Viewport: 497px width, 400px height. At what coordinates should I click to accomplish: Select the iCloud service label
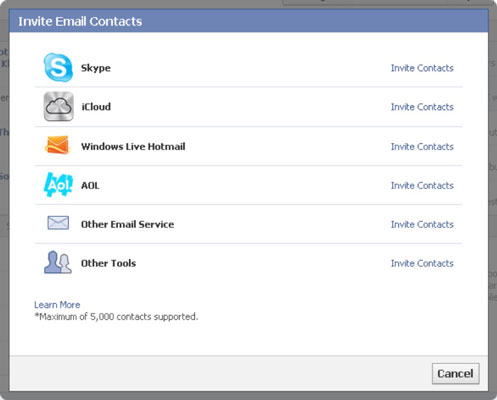pyautogui.click(x=96, y=107)
